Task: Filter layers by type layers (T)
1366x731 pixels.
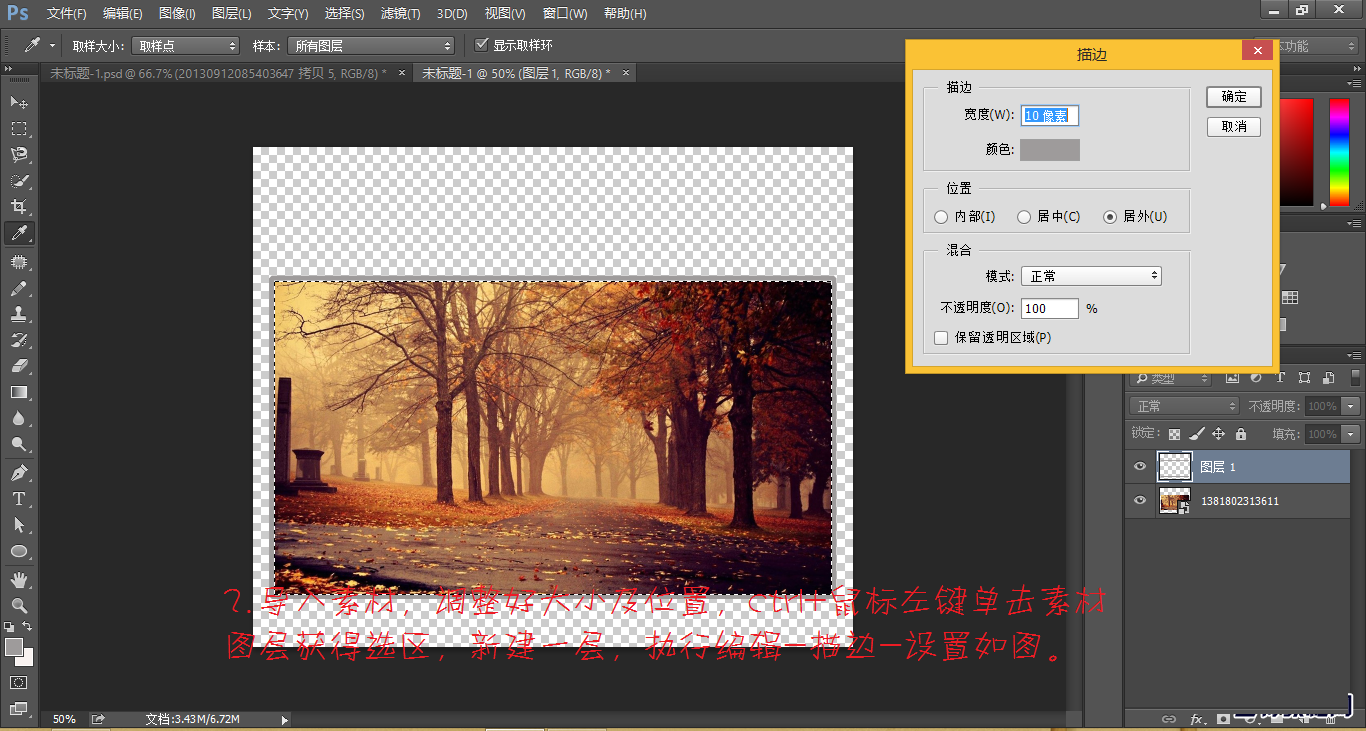Action: click(1280, 378)
